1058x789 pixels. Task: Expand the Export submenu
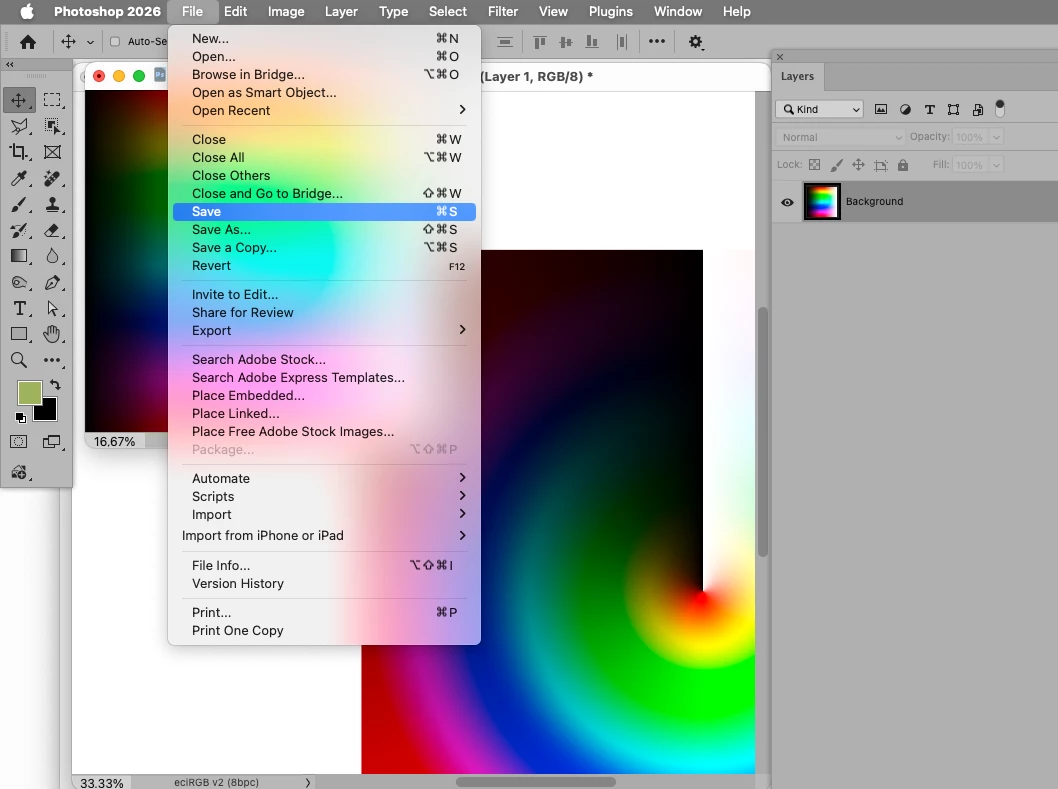coord(324,331)
